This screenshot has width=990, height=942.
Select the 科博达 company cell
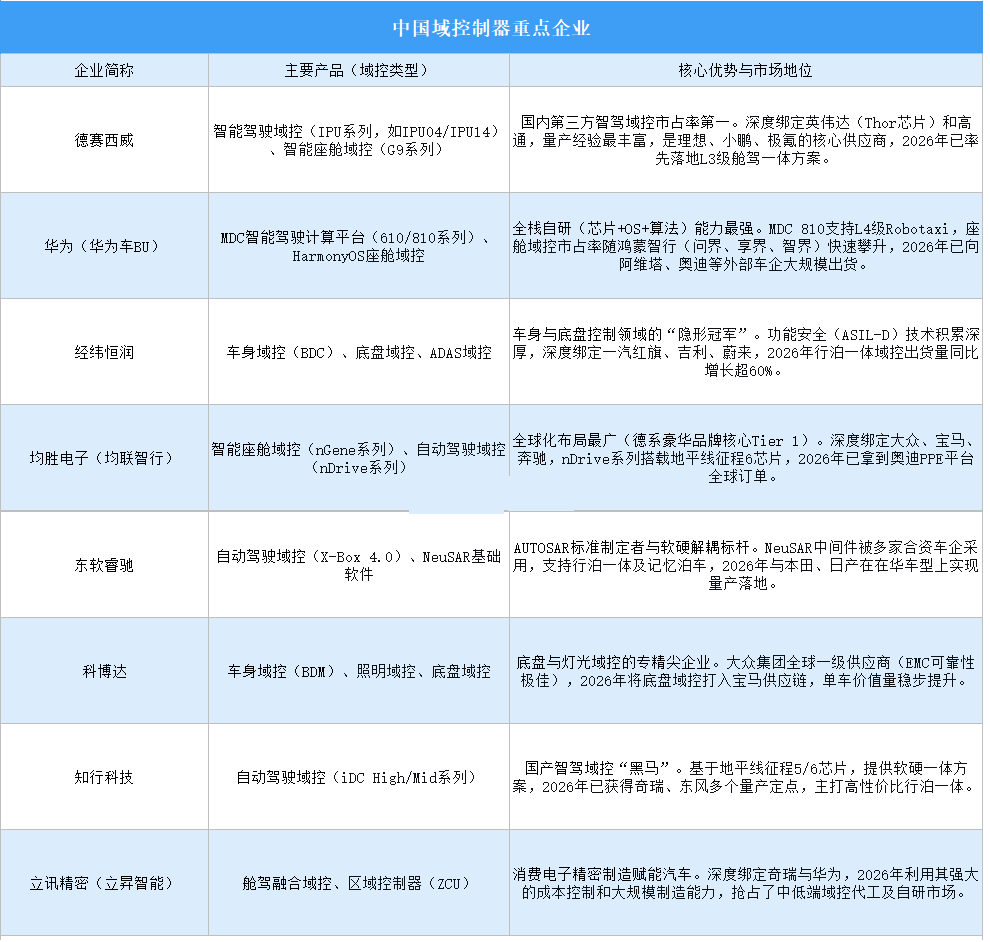(x=104, y=671)
